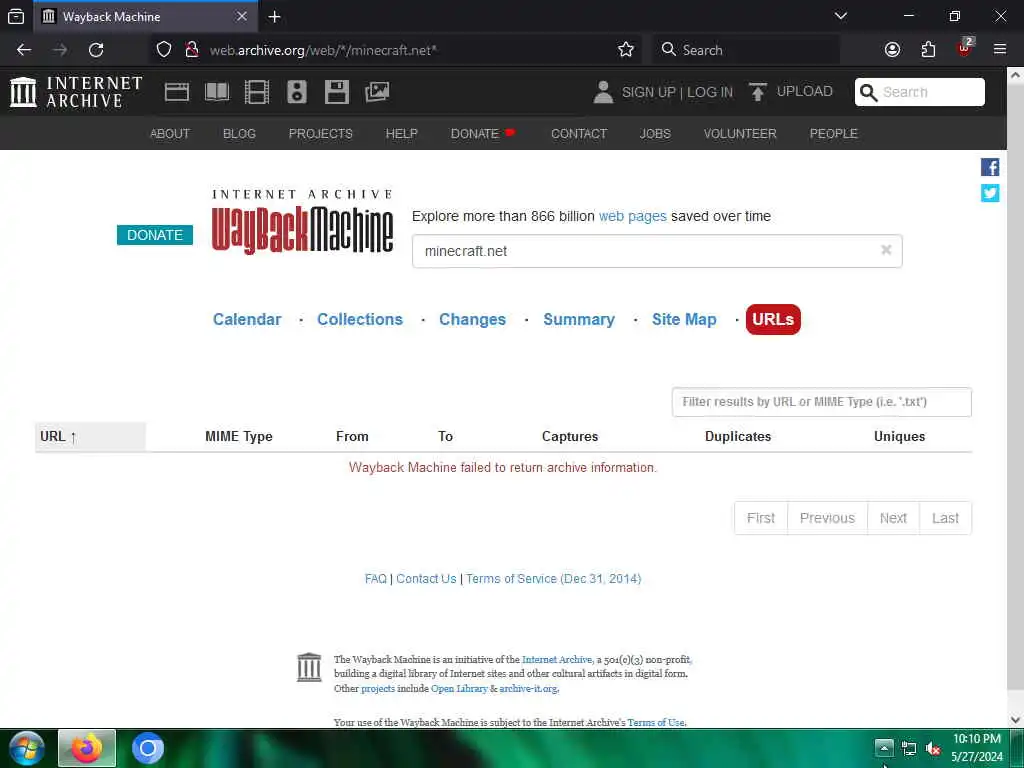This screenshot has width=1024, height=768.
Task: Sort by the Captures column header
Action: click(569, 436)
